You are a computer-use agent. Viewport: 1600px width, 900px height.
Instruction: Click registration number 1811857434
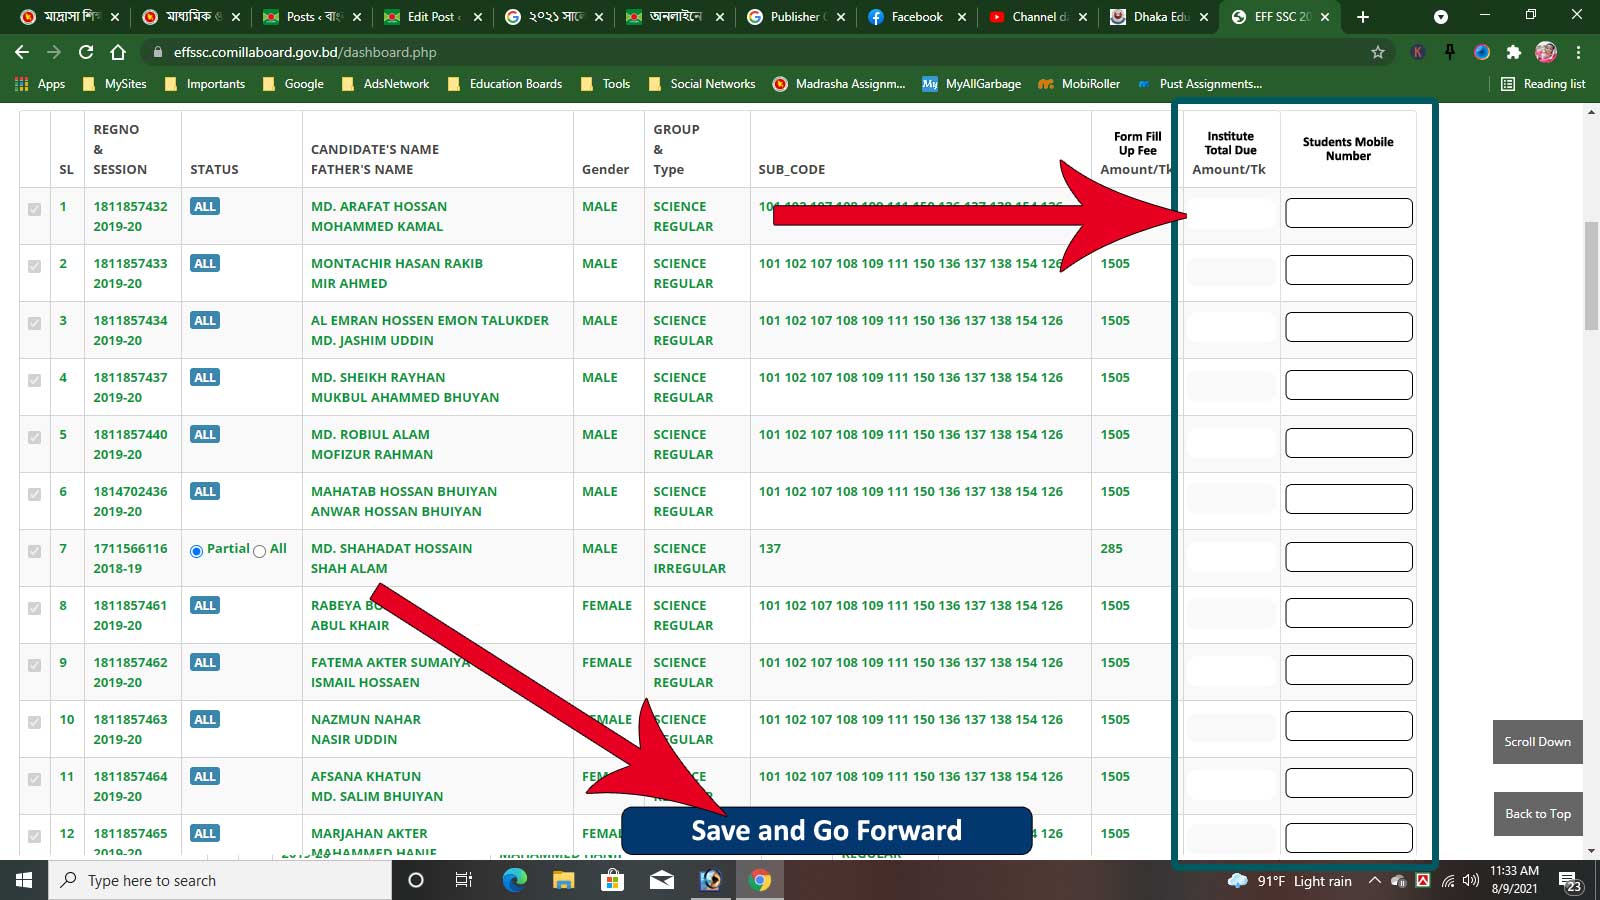130,320
